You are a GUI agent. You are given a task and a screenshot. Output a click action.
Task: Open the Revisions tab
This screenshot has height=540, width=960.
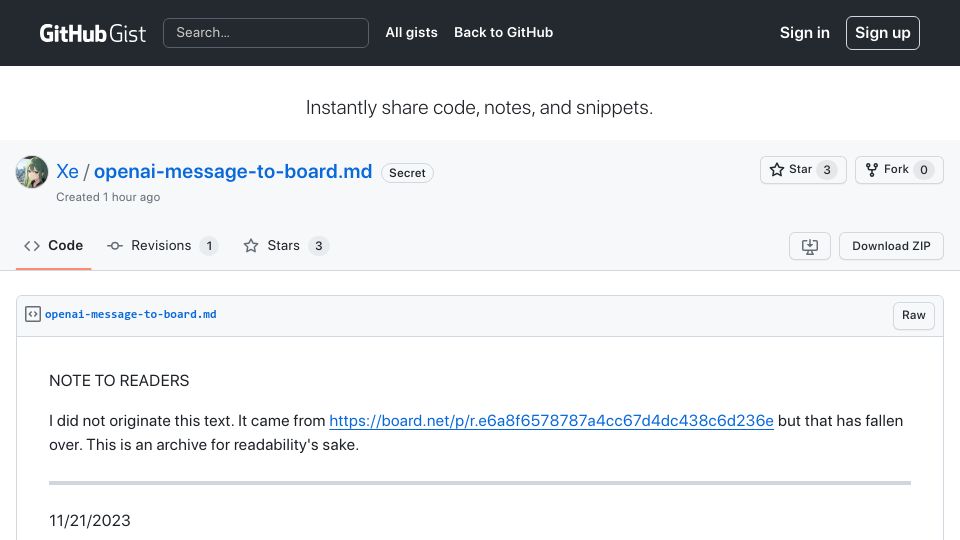pos(162,246)
